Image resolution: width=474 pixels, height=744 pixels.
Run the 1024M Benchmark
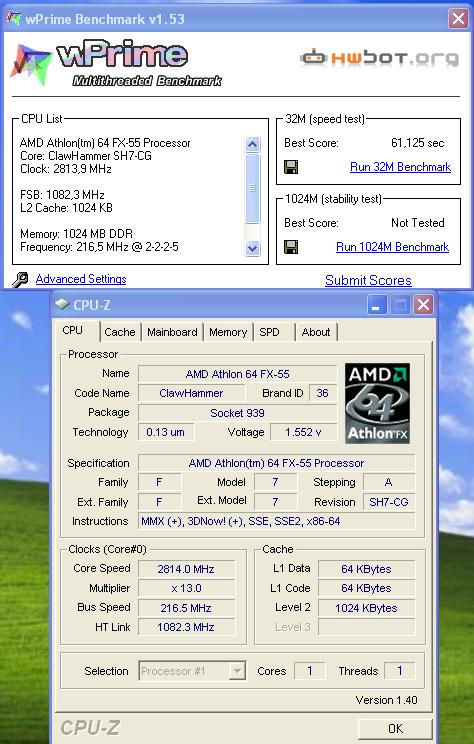tap(392, 247)
